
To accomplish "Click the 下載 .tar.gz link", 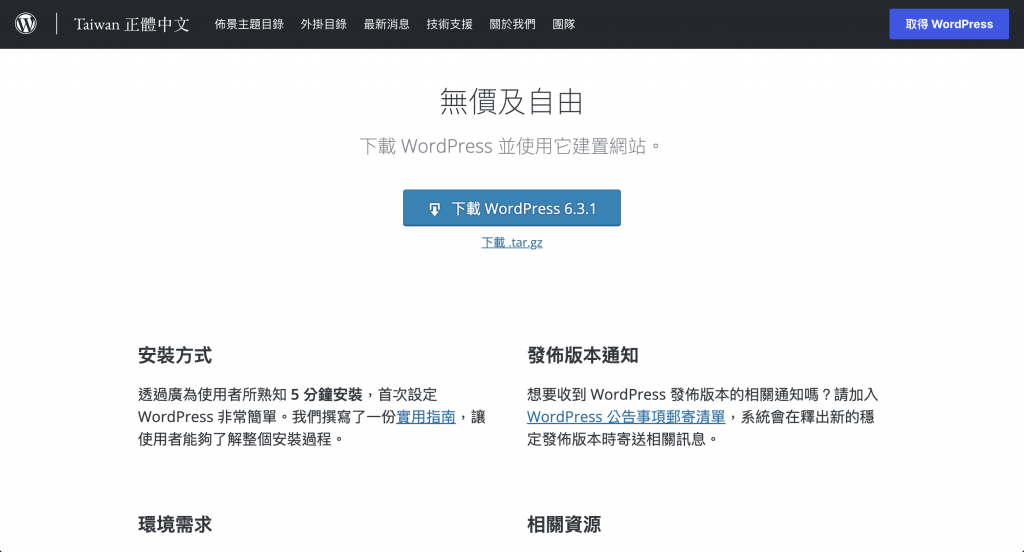I will tap(512, 242).
